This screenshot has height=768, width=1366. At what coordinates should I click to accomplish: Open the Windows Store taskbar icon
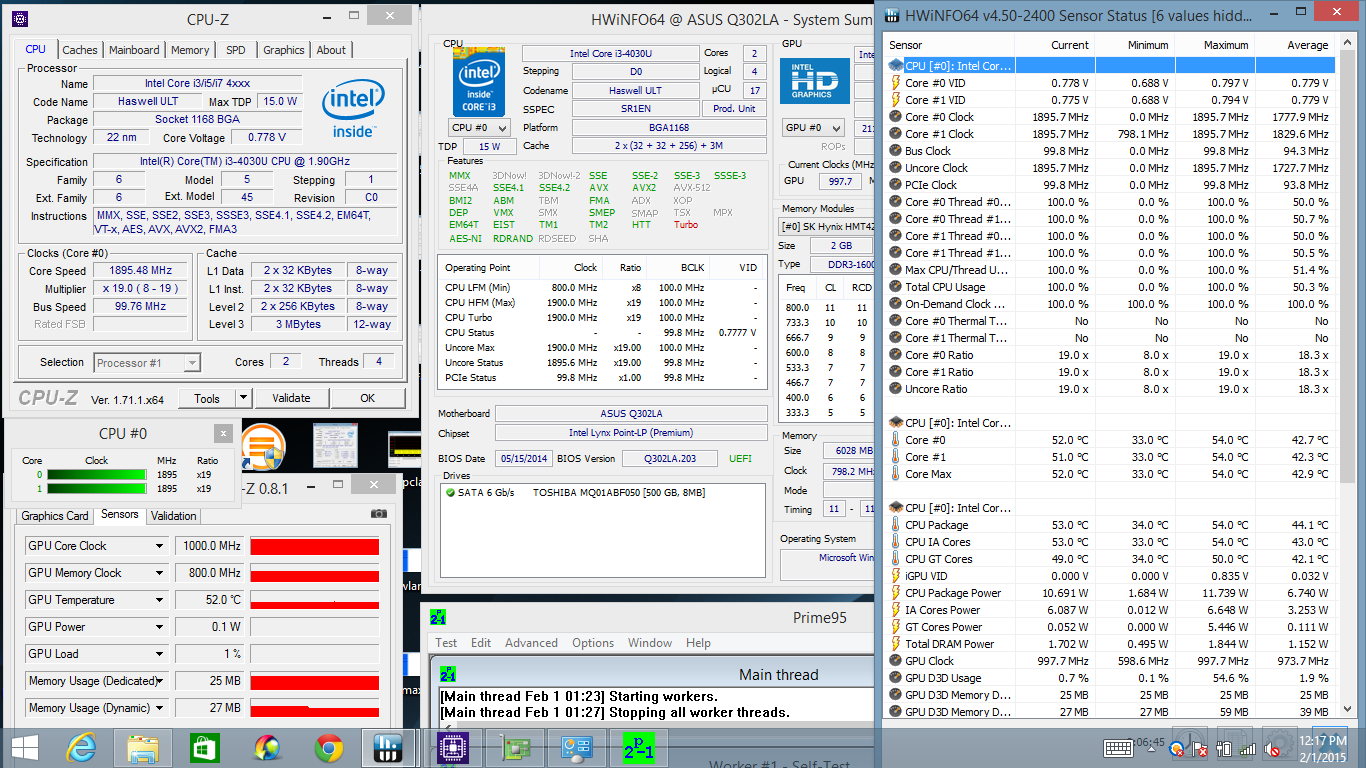pyautogui.click(x=205, y=747)
